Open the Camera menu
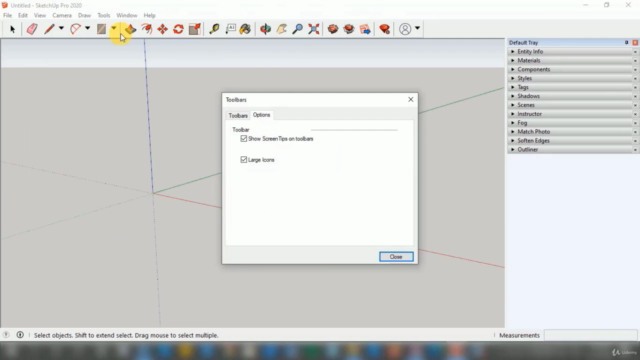The height and width of the screenshot is (360, 640). click(62, 16)
